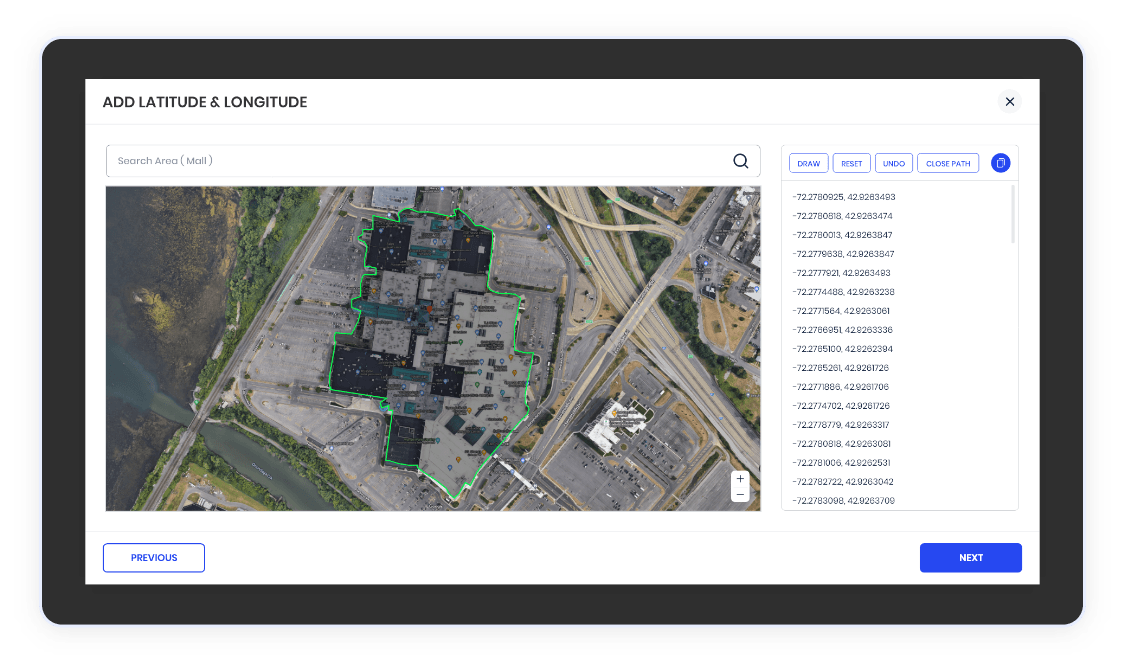Select coordinate -72.2780925, 42.9263493
The image size is (1125, 670).
pos(843,197)
